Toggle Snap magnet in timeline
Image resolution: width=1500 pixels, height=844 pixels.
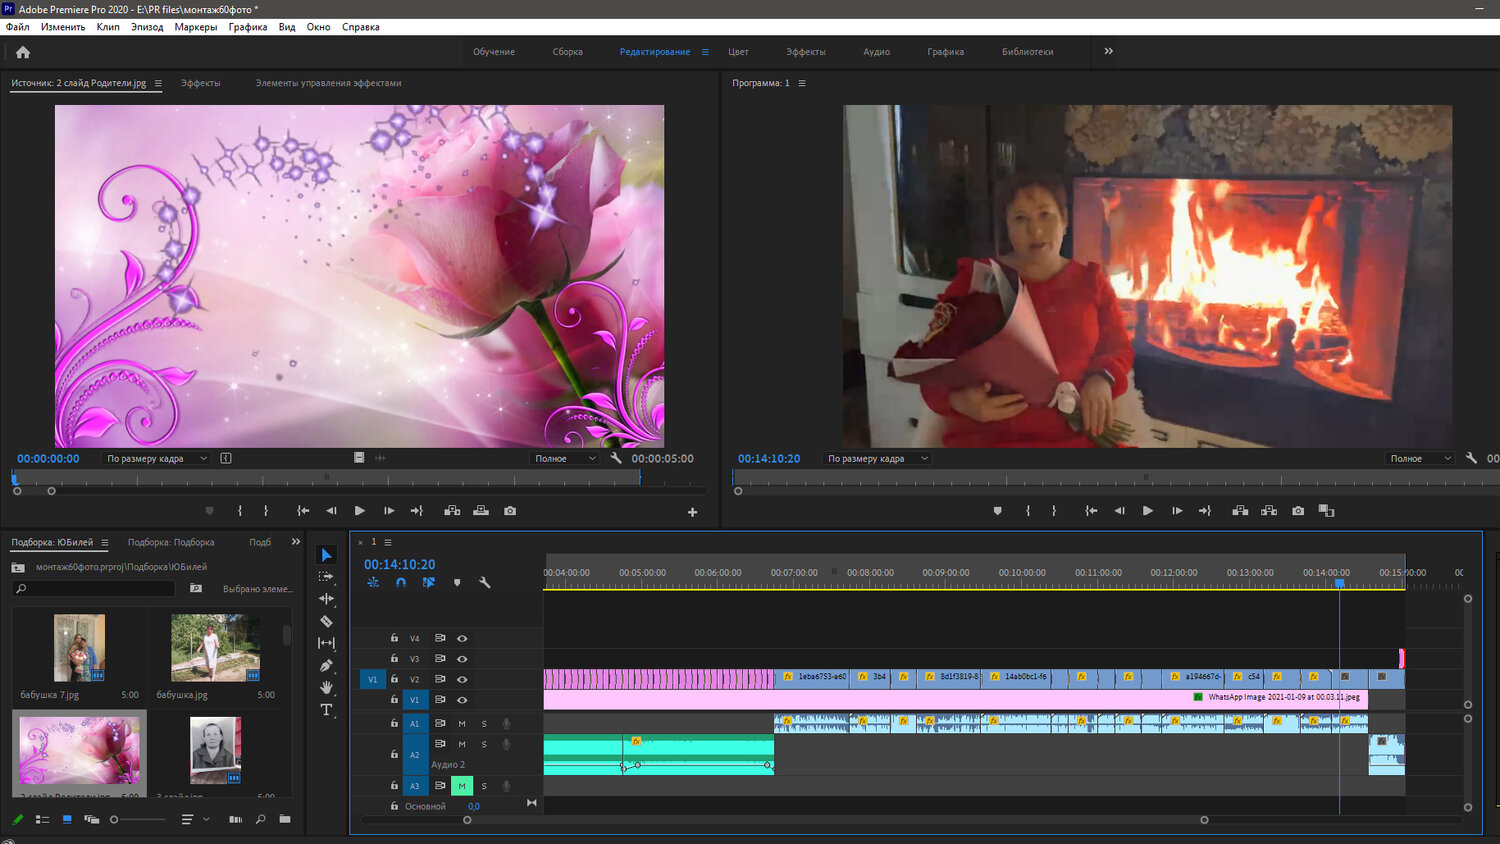[401, 582]
